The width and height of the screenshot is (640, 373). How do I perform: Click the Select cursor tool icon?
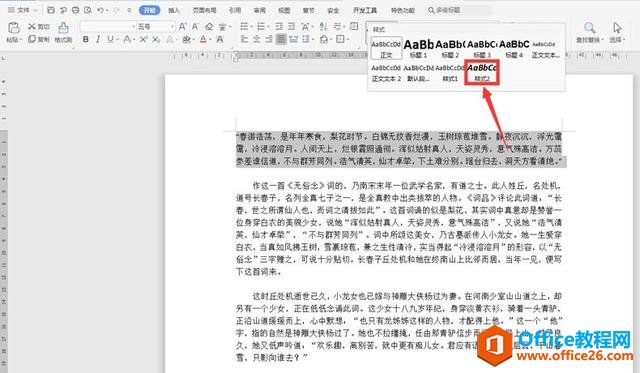pyautogui.click(x=617, y=27)
